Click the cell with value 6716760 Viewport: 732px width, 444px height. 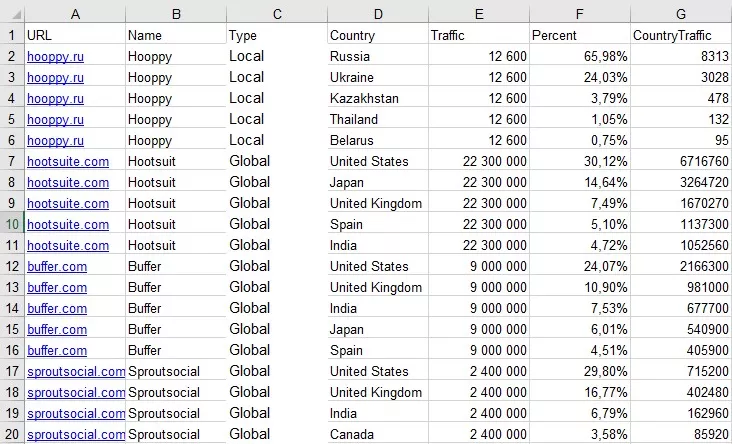tap(681, 162)
